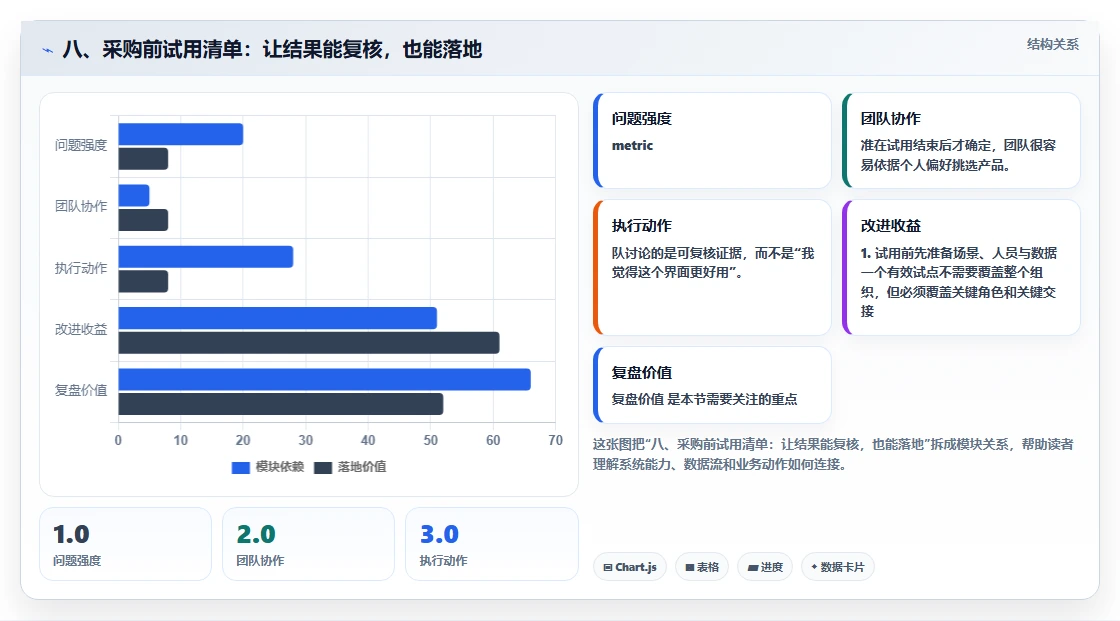
Task: Click the 70 tick on x-axis
Action: pos(555,440)
